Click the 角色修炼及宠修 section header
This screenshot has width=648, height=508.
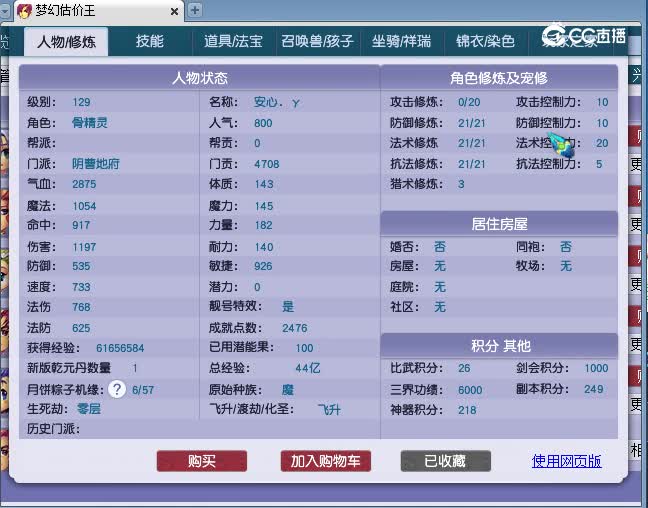[499, 78]
